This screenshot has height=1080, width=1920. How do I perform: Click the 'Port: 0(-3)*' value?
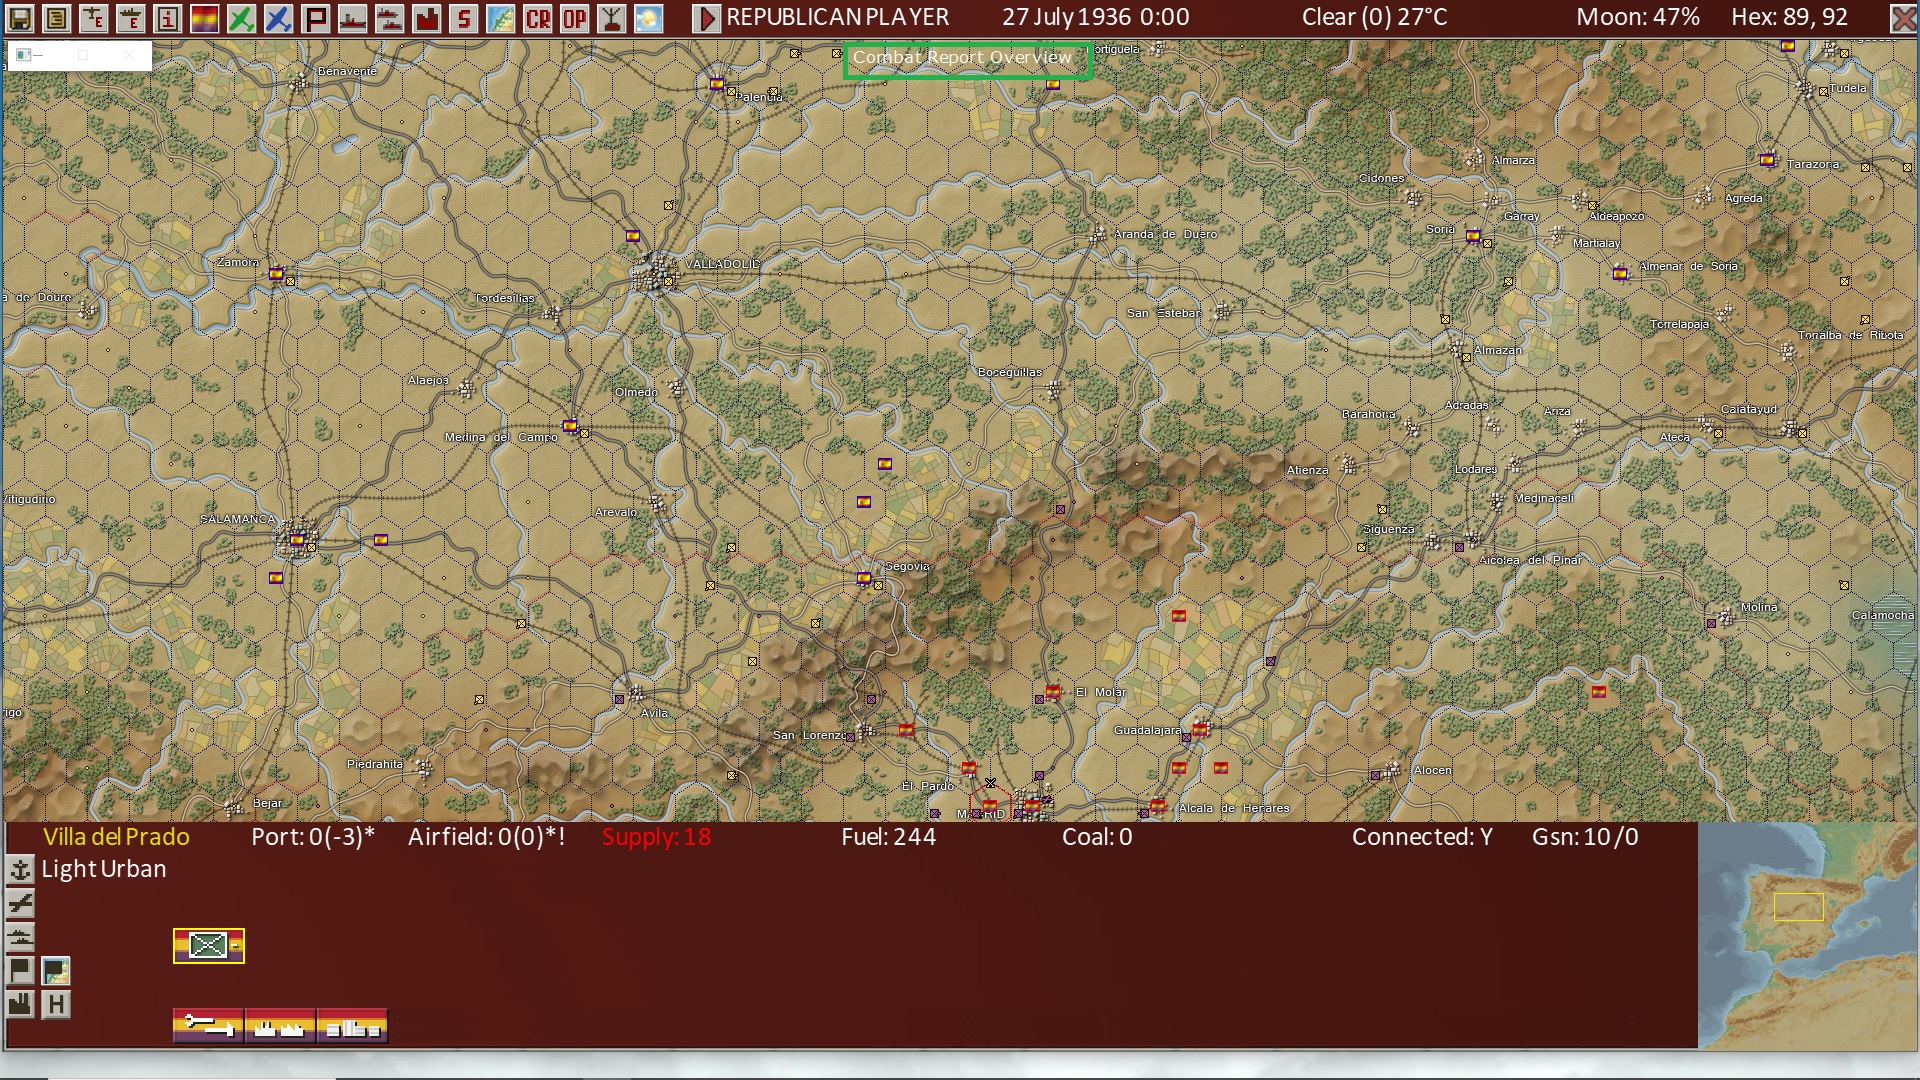pos(313,837)
